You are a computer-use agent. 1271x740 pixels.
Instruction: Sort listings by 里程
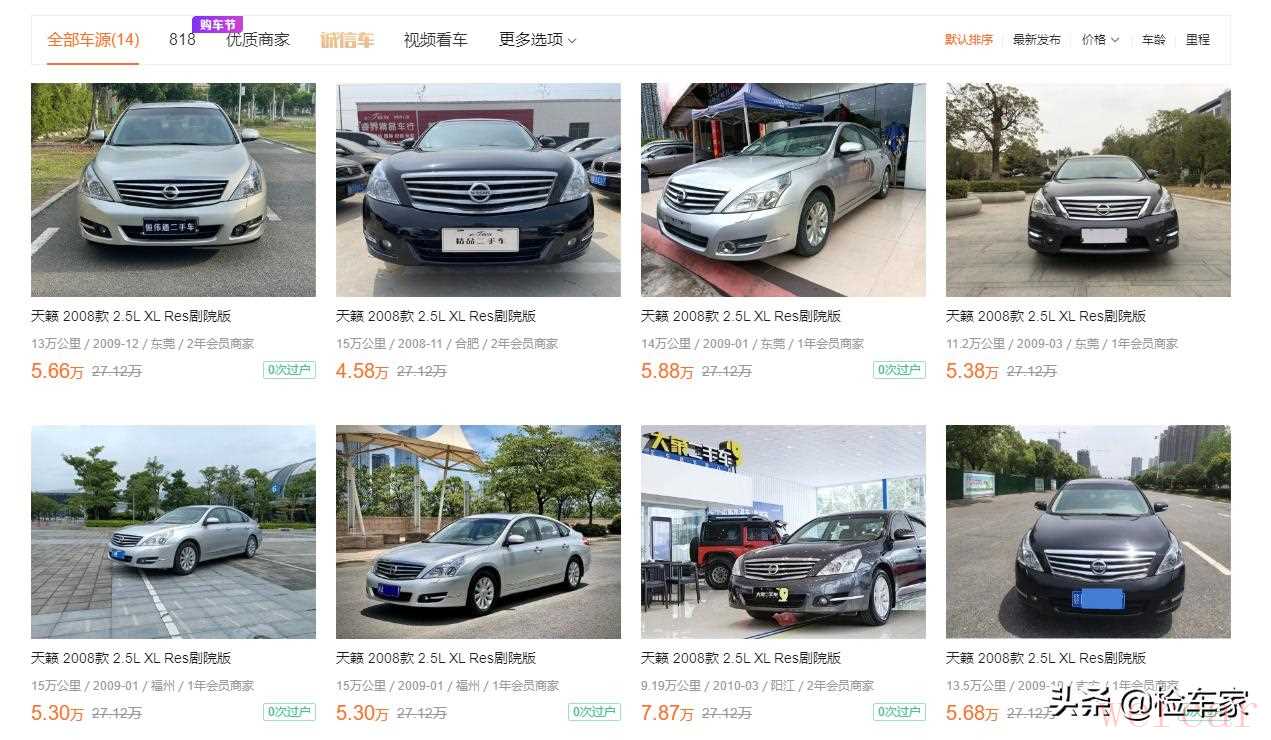click(x=1198, y=40)
